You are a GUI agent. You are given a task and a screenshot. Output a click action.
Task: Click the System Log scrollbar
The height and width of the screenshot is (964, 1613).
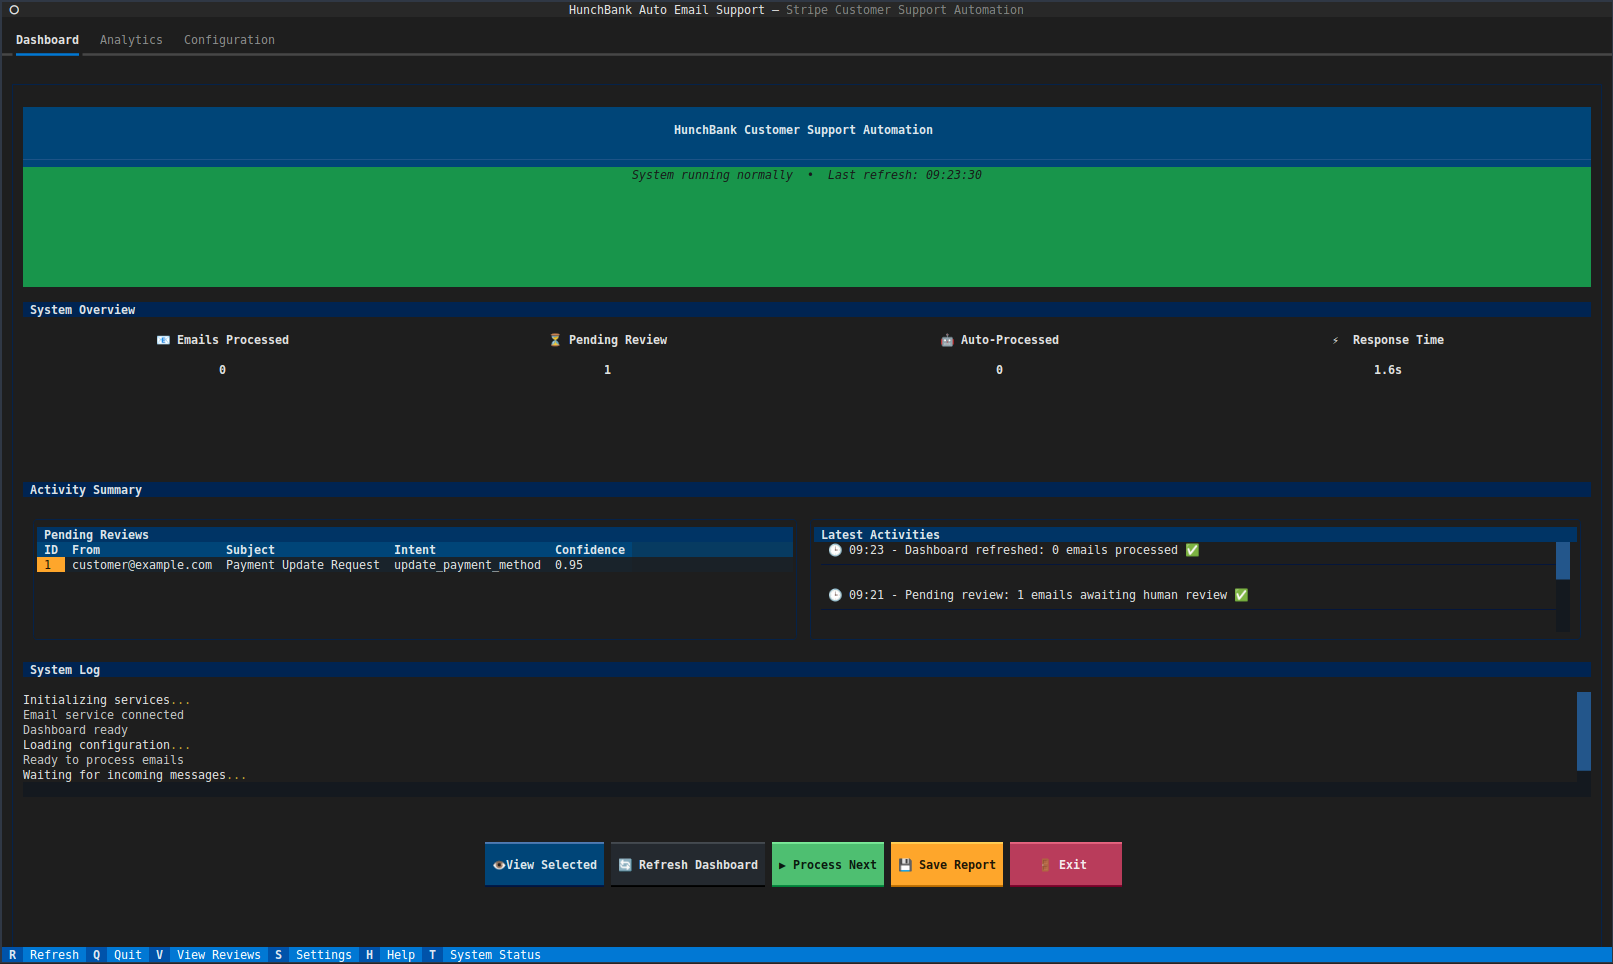point(1586,731)
